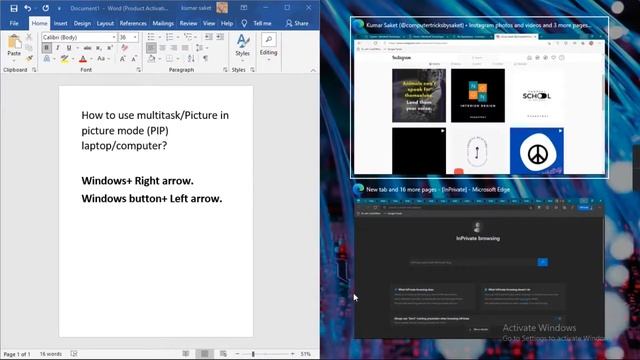
Task: Switch to the Layout tab
Action: (105, 23)
